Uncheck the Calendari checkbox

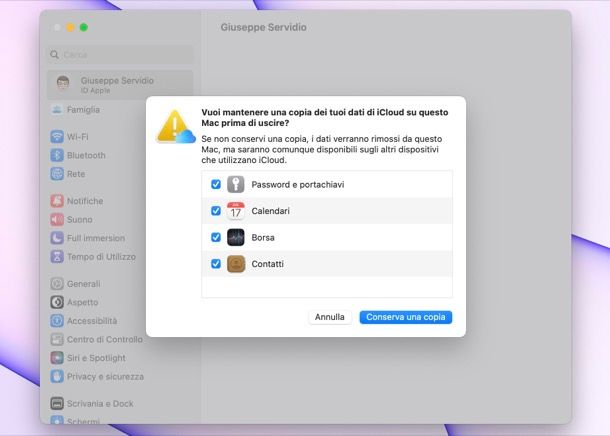tap(216, 211)
